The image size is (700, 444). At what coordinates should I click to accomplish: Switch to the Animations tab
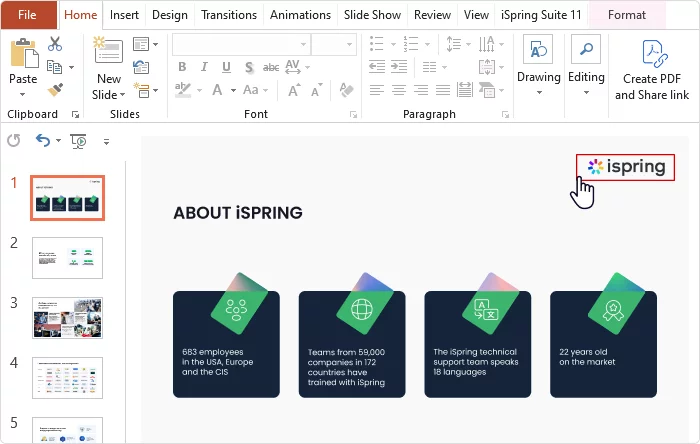[300, 15]
